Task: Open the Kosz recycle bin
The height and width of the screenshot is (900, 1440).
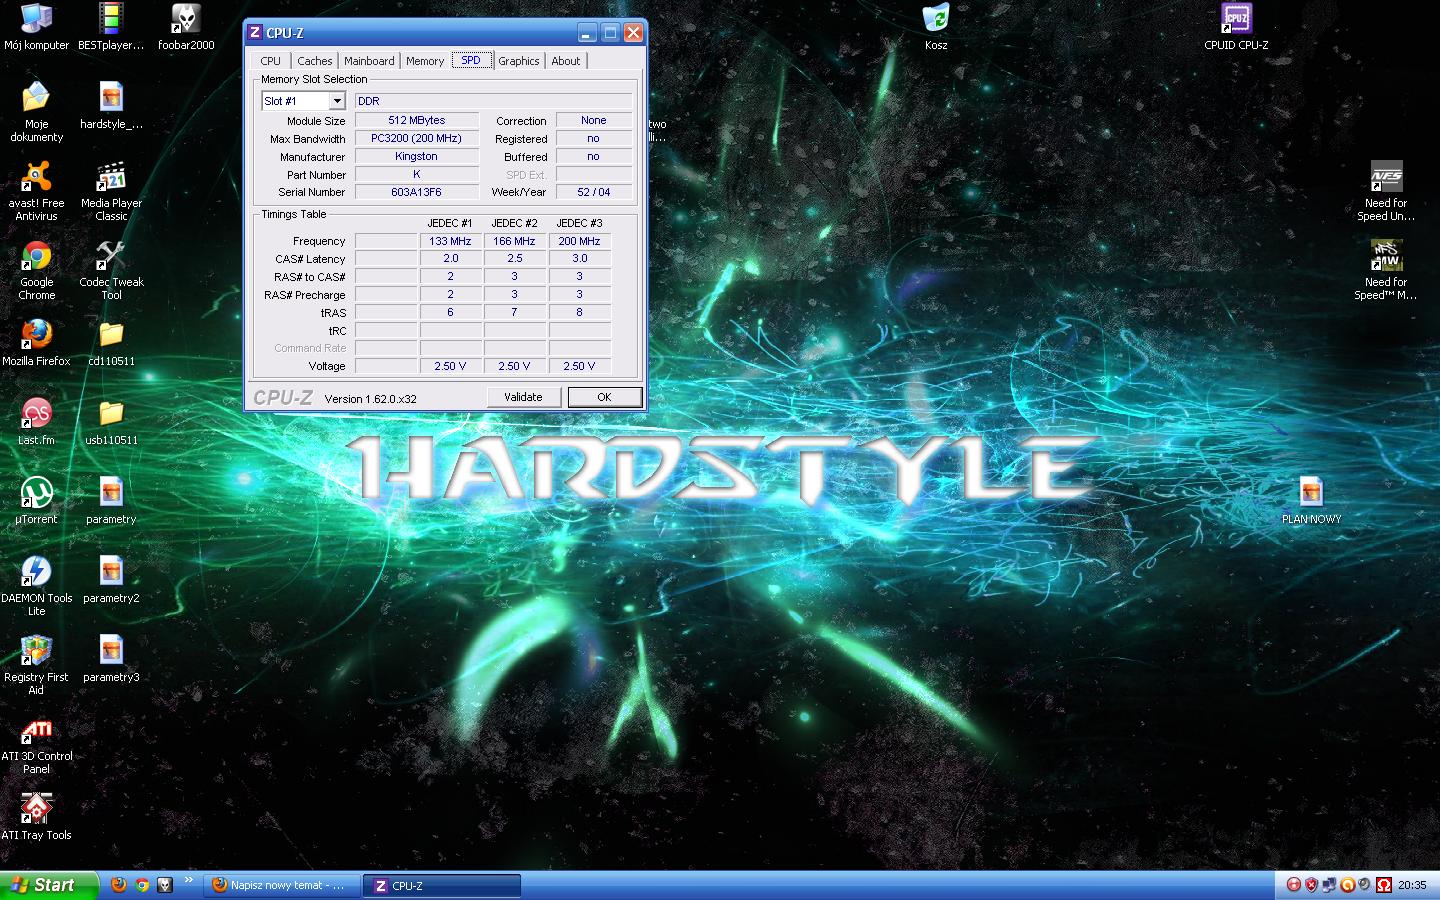Action: [x=935, y=20]
